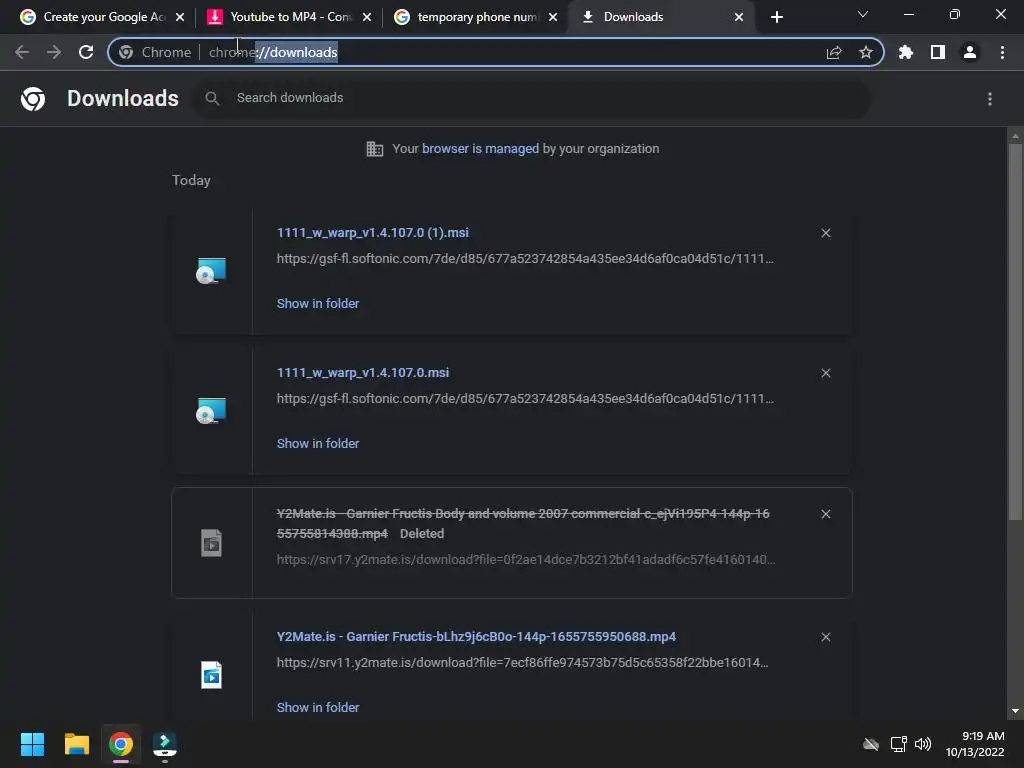
Task: Open Y2Mate.is Garnier Fructis-bLhz9j6cB0o mp4 file
Action: [x=476, y=637]
